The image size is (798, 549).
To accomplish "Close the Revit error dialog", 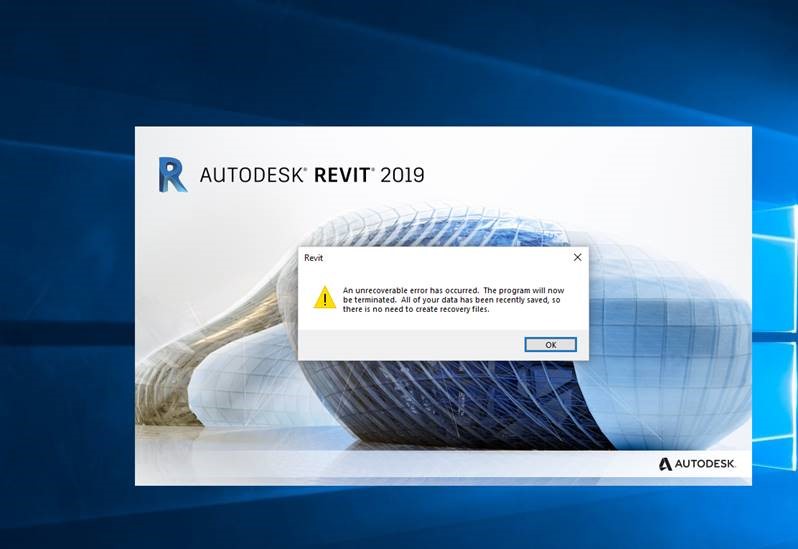I will pos(577,257).
